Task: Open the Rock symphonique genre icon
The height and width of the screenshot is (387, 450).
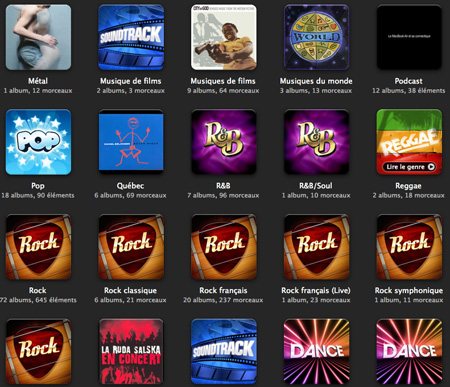Action: coord(409,247)
